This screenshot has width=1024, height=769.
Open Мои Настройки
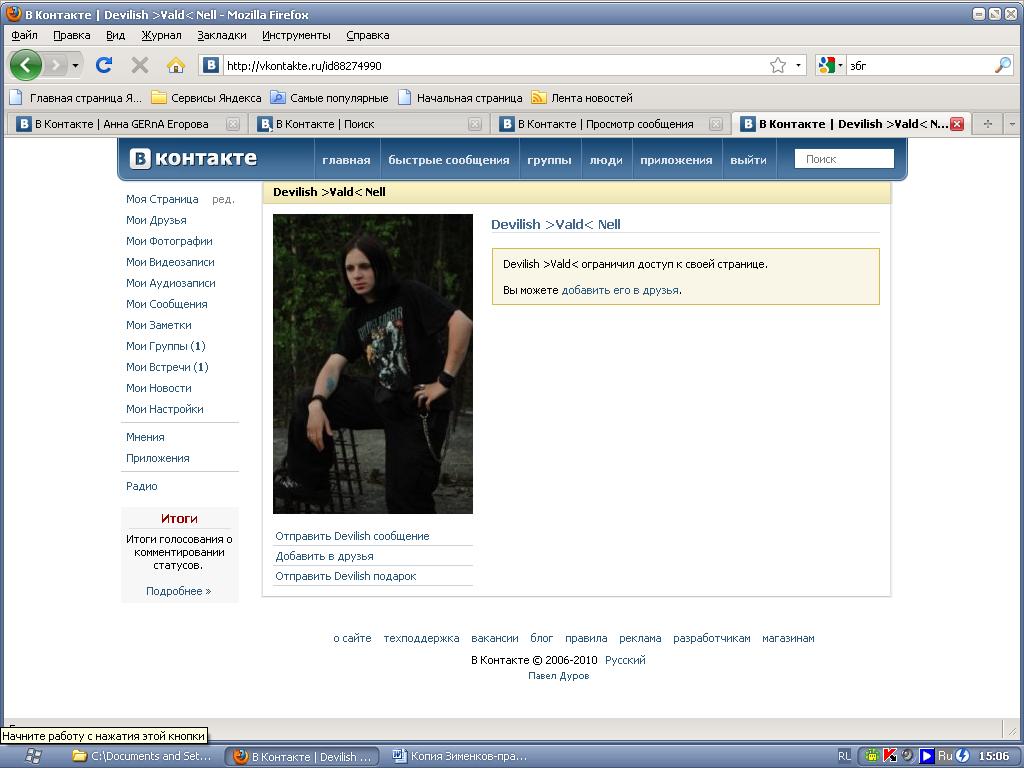[x=165, y=409]
